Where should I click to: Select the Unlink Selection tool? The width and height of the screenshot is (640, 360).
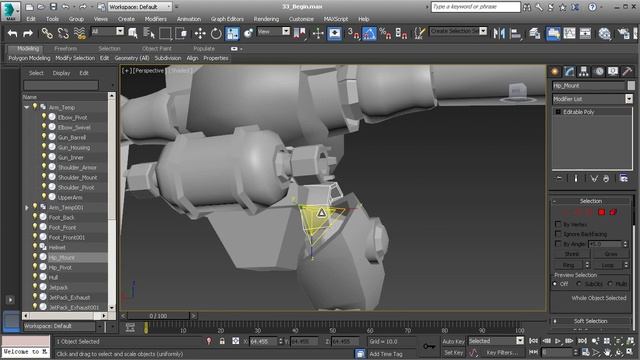(x=63, y=33)
